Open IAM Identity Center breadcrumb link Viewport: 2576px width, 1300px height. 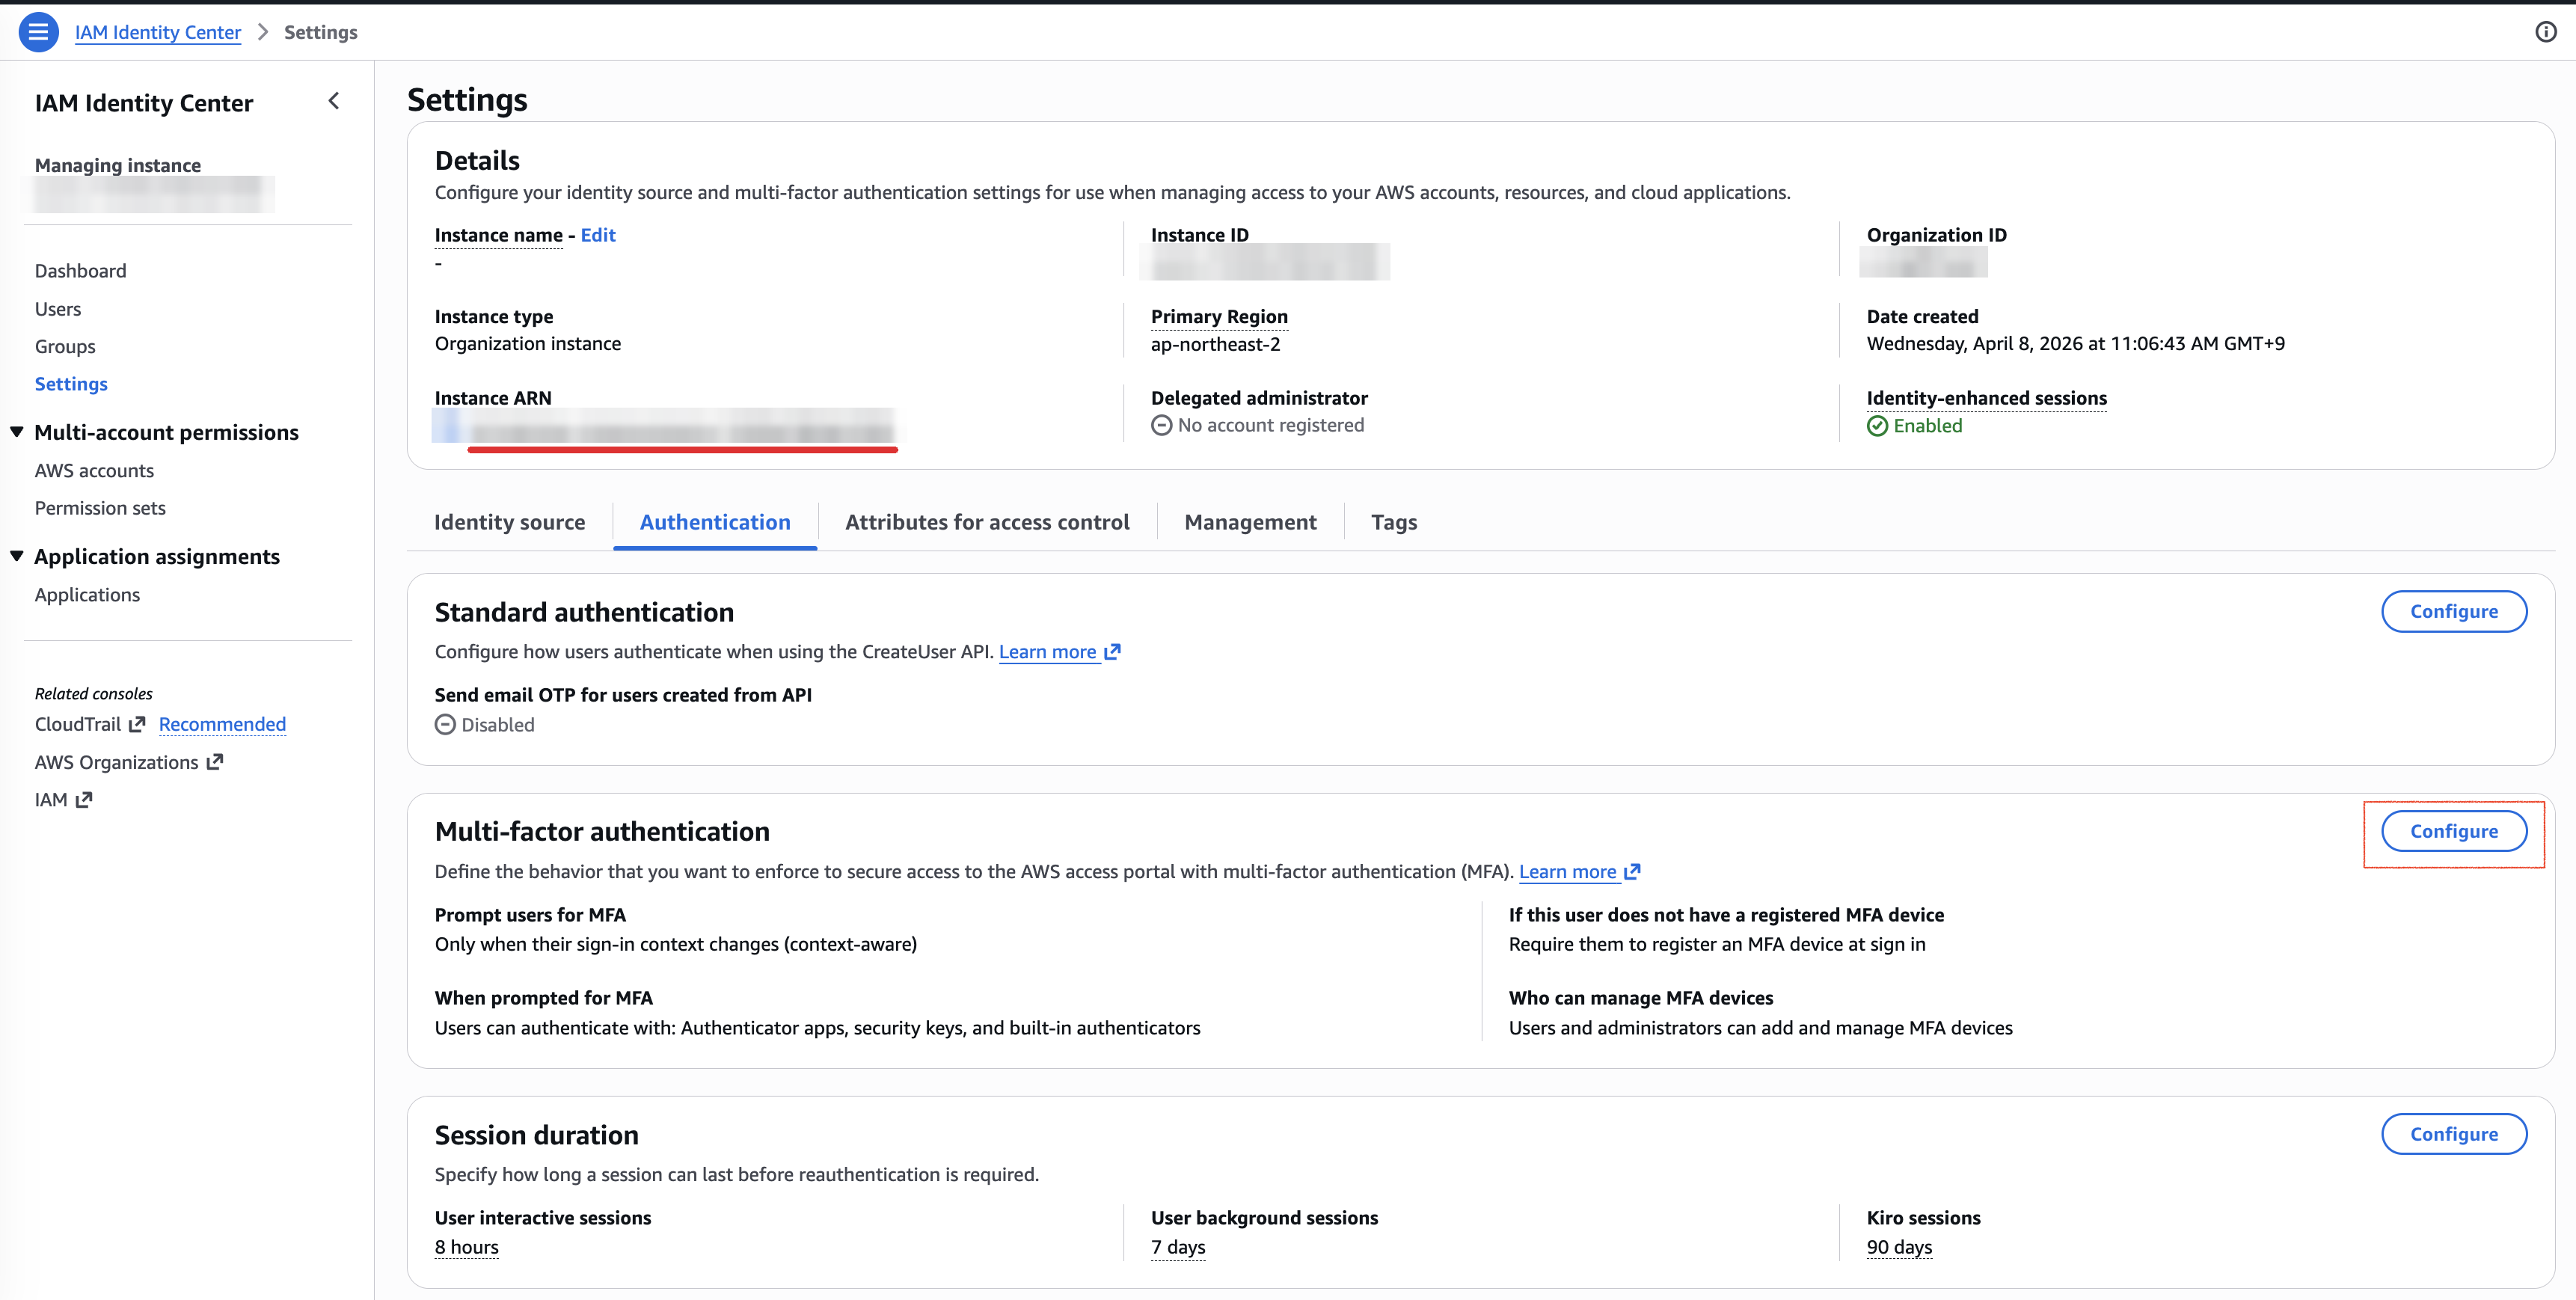pos(158,32)
